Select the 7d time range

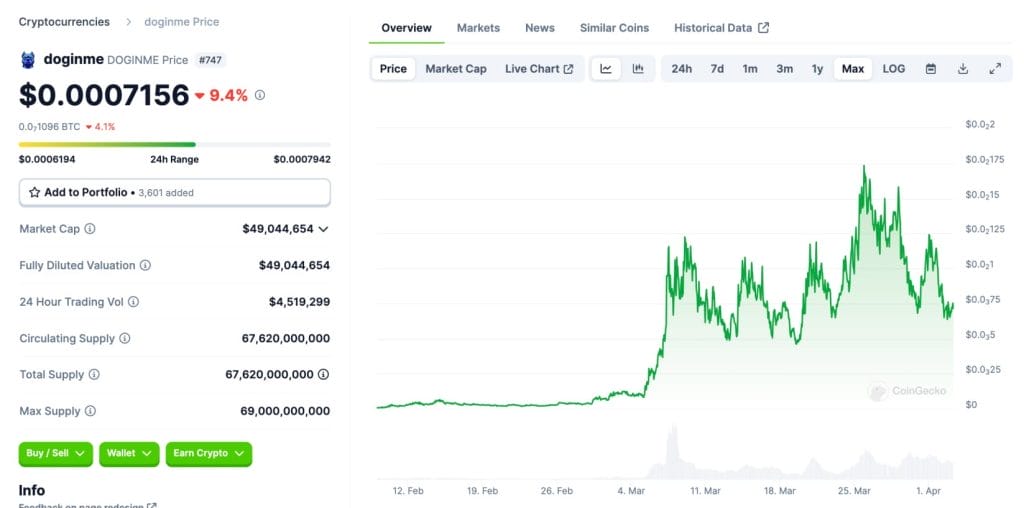click(x=717, y=69)
